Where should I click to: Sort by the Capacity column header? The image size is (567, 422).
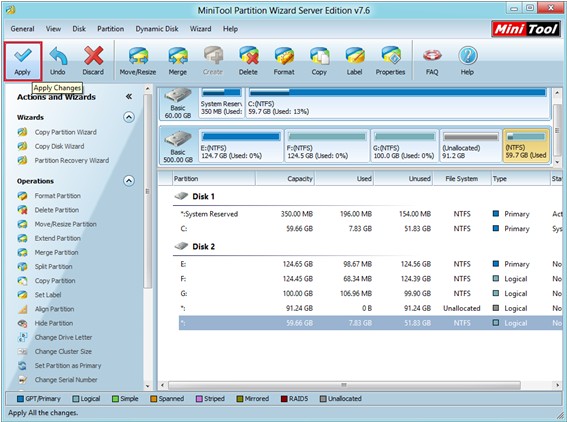click(x=285, y=178)
